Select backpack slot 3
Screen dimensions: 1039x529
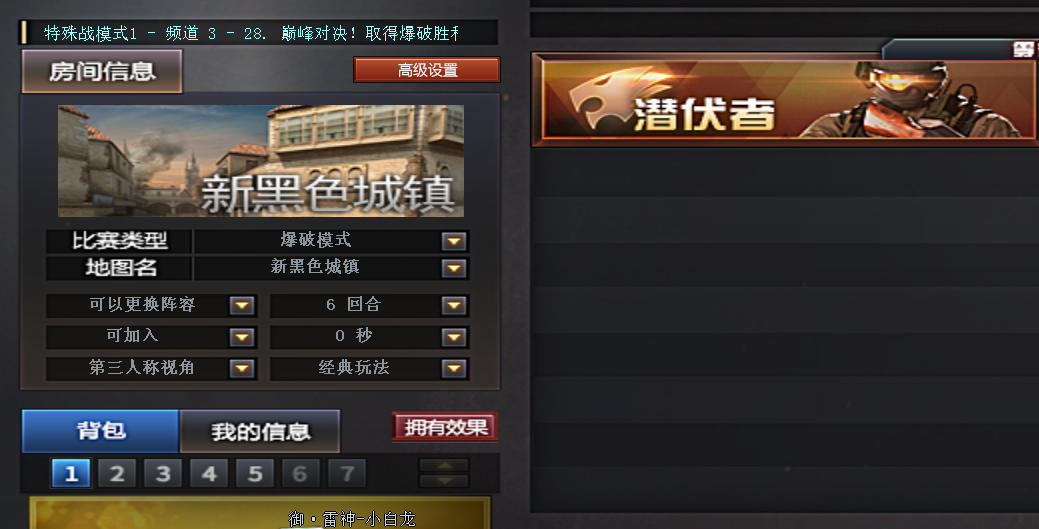(x=163, y=473)
